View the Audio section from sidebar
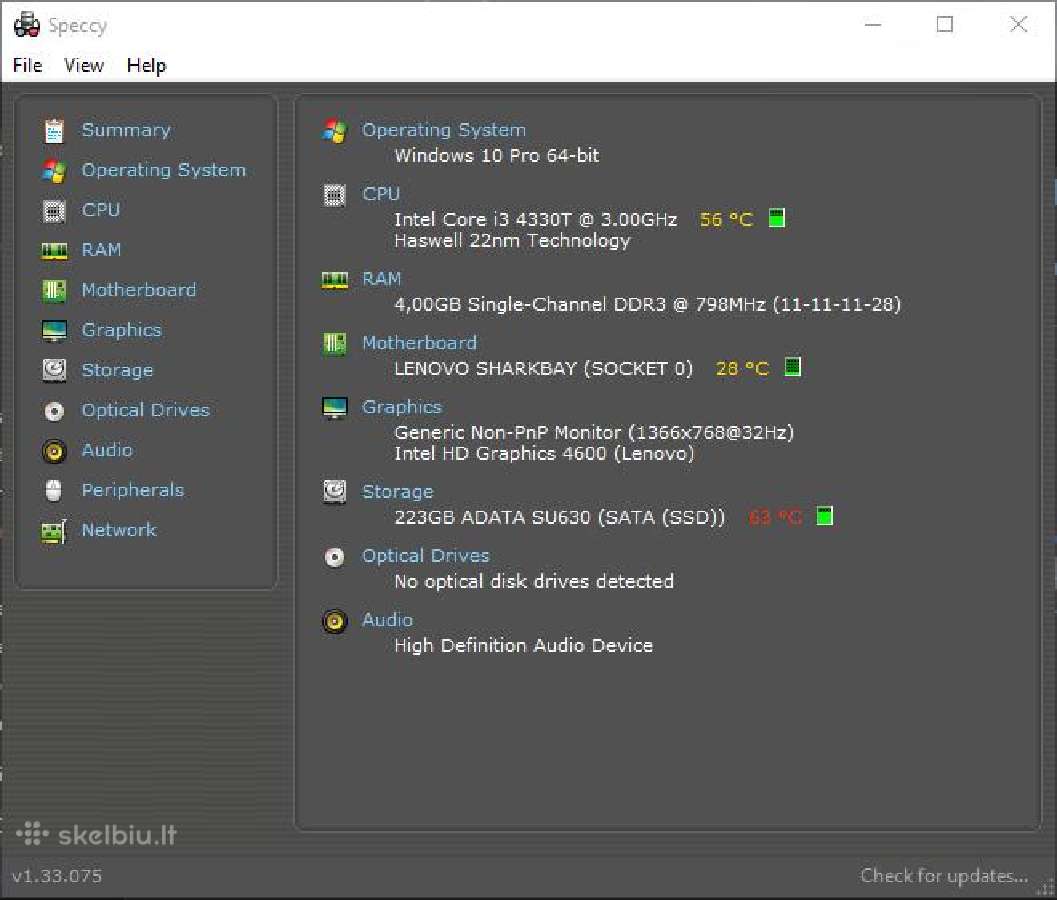Viewport: 1057px width, 900px height. (107, 450)
